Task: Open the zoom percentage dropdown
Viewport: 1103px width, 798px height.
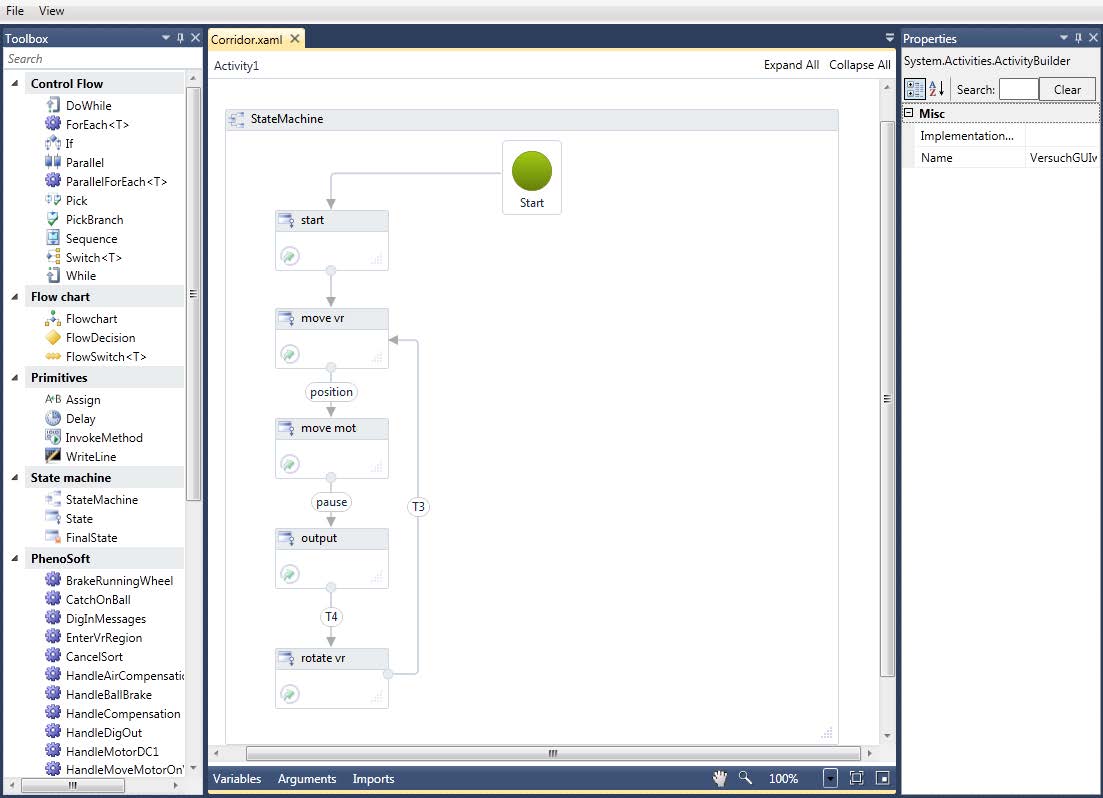Action: coord(830,778)
